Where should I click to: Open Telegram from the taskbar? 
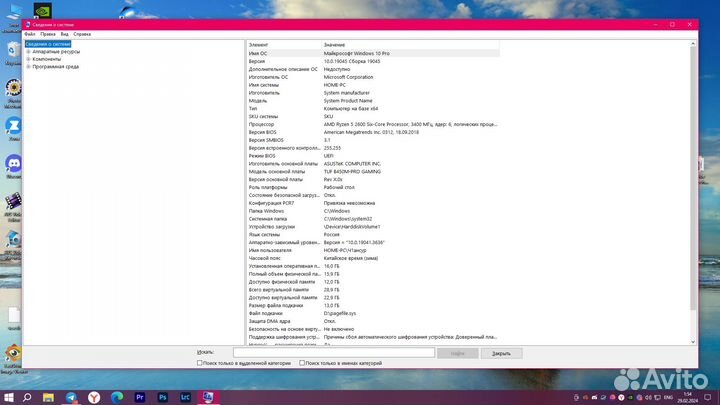[x=72, y=397]
